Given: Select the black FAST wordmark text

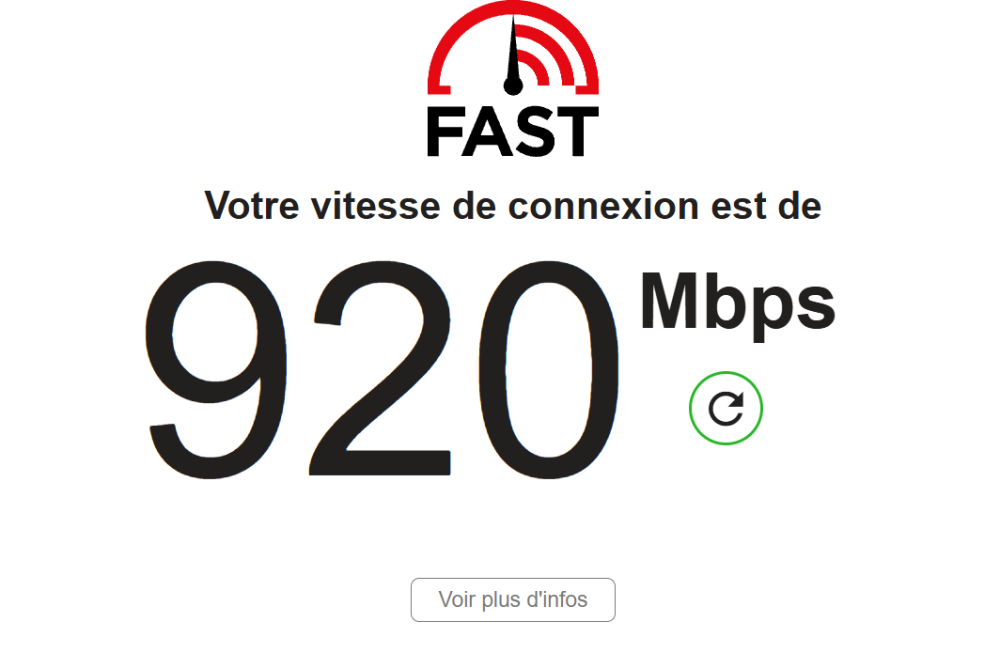Looking at the screenshot, I should pyautogui.click(x=513, y=131).
